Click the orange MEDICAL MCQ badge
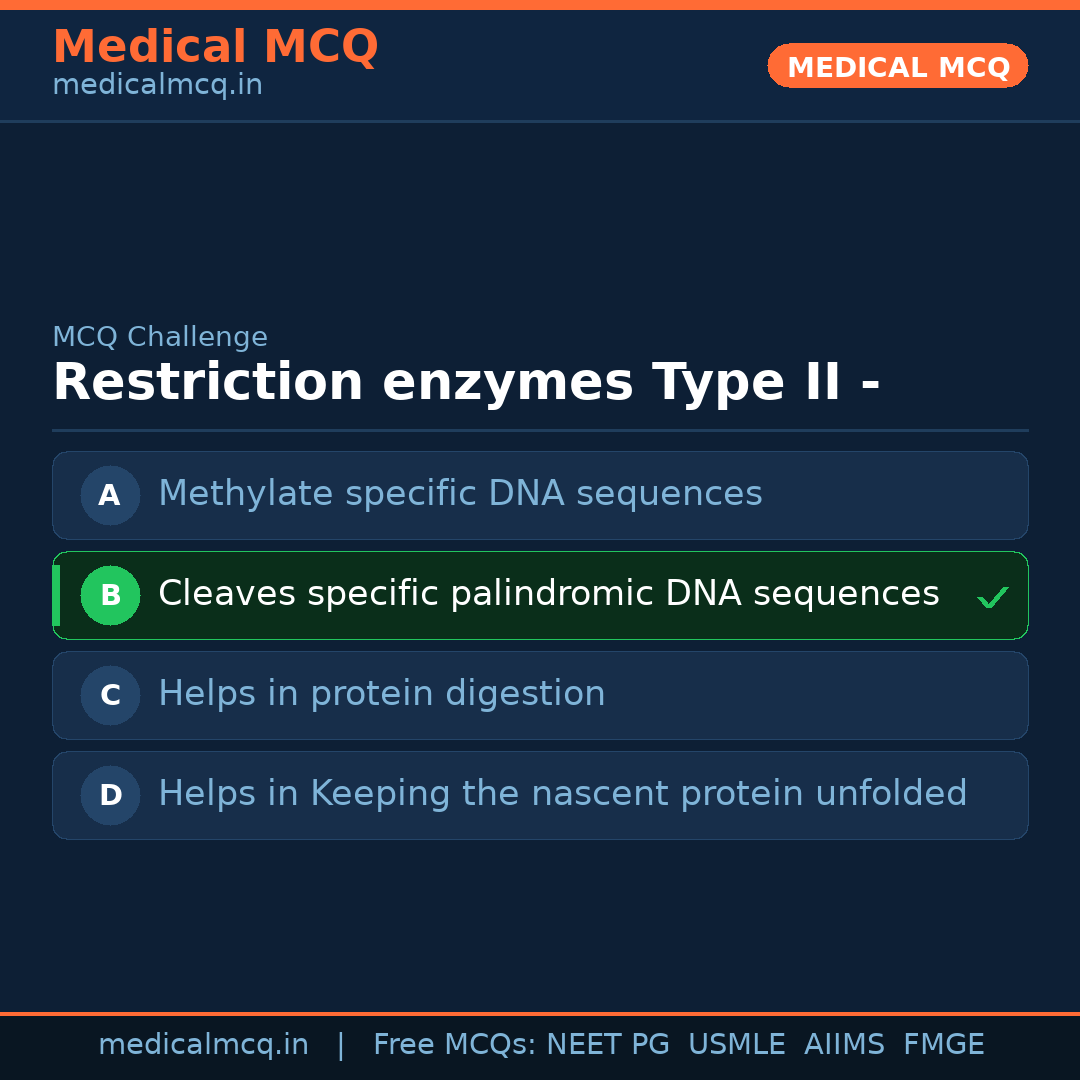 897,66
